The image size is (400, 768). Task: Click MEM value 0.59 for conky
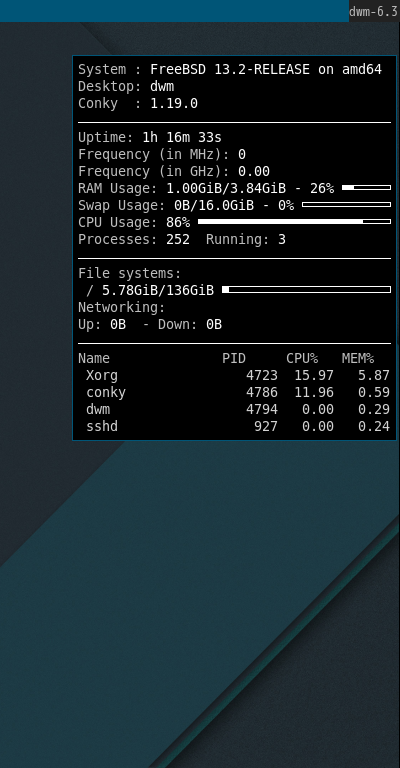374,392
